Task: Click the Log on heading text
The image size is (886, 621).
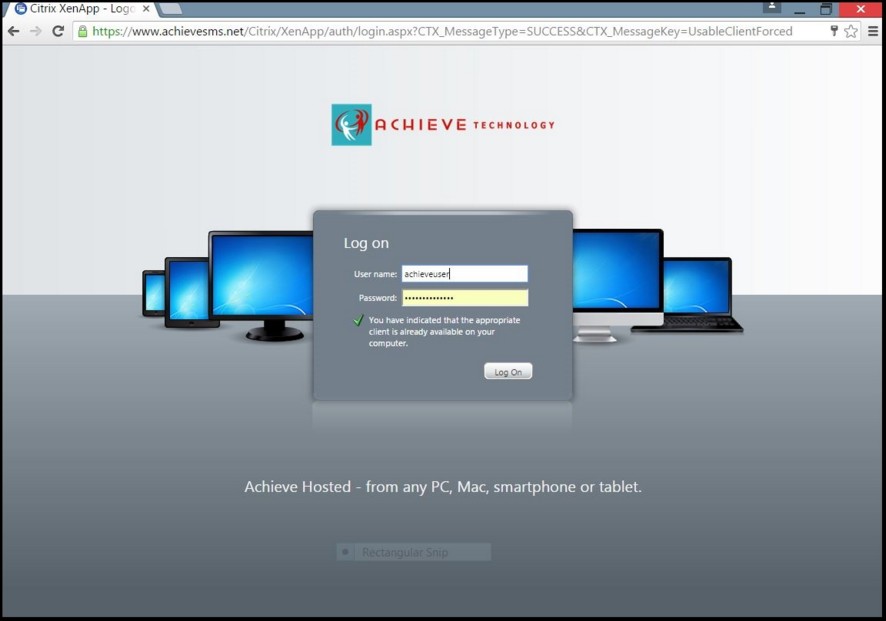Action: click(366, 243)
